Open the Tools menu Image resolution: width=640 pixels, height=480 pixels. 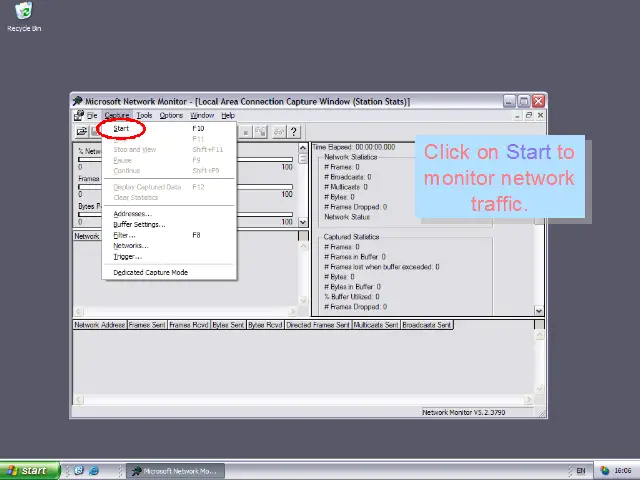click(144, 116)
